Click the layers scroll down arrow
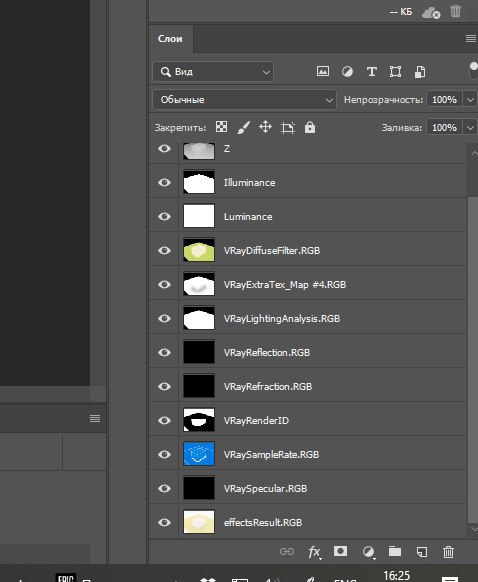This screenshot has width=478, height=582. point(473,529)
